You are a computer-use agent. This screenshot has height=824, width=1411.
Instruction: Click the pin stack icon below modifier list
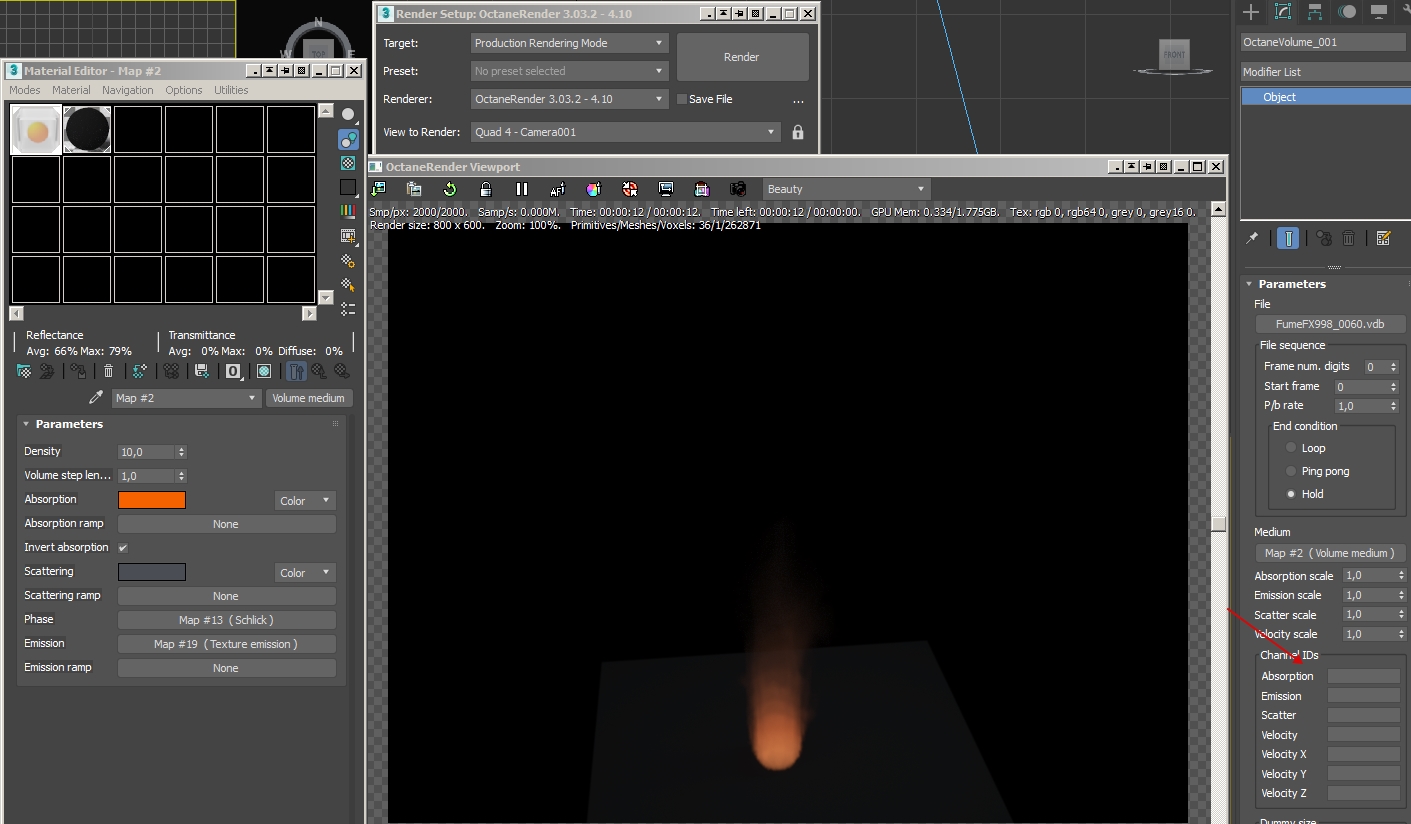1252,238
